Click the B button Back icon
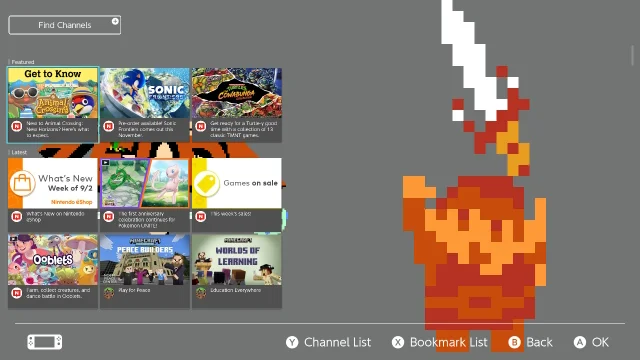This screenshot has width=640, height=360. tap(514, 342)
